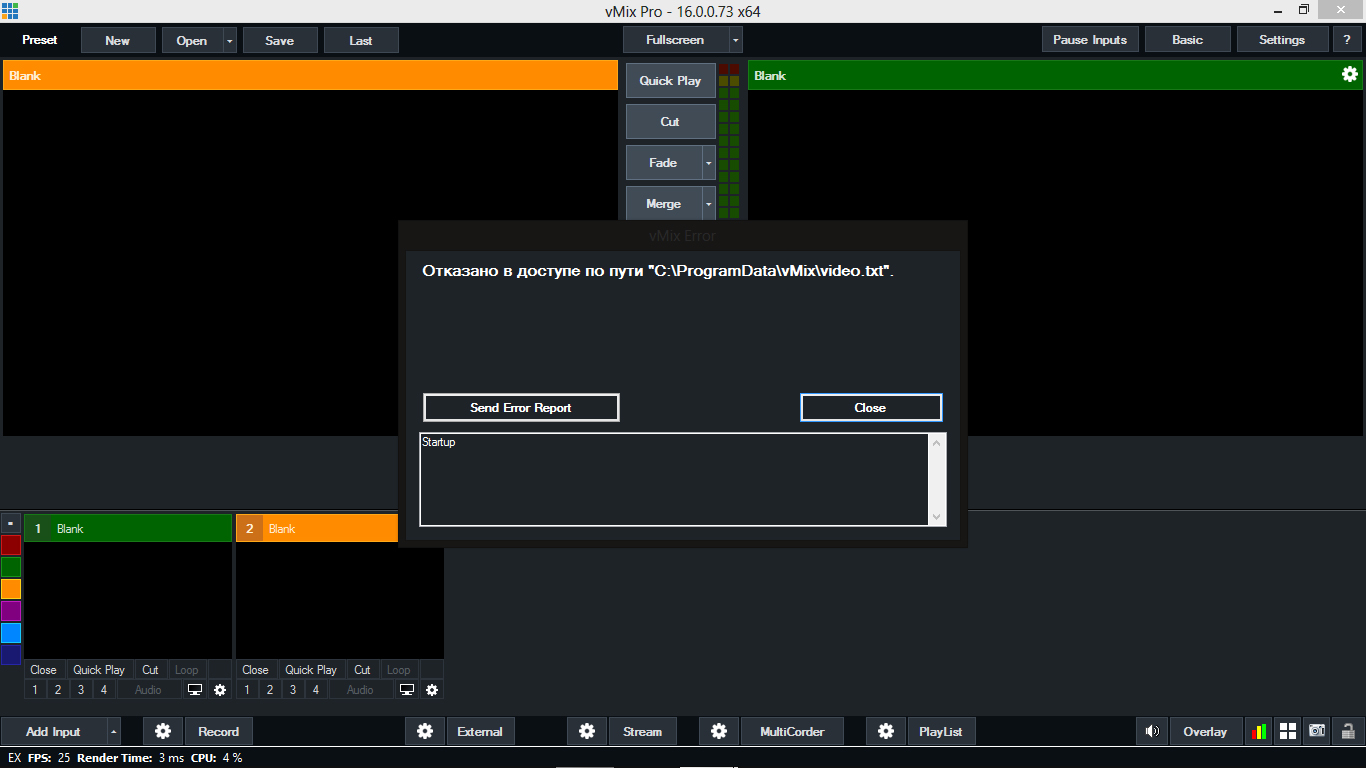Close the vMix Error dialog
1366x768 pixels.
[x=870, y=407]
